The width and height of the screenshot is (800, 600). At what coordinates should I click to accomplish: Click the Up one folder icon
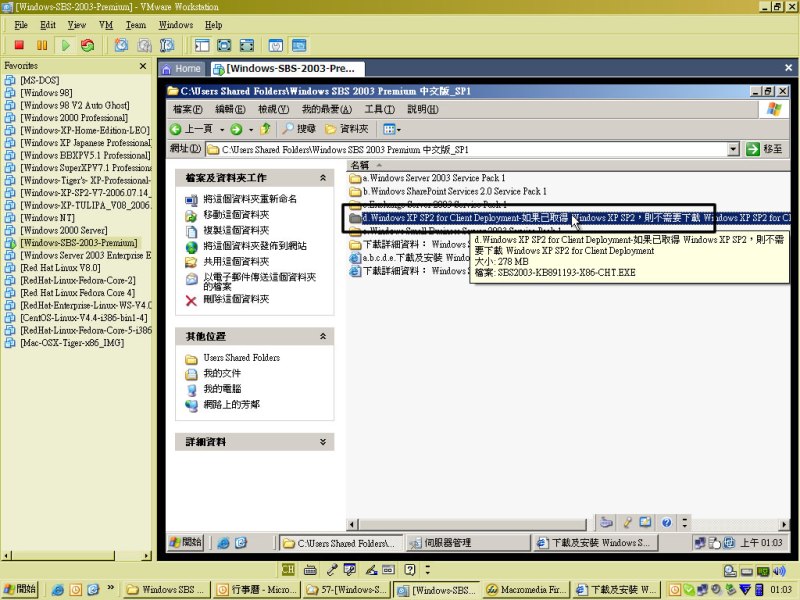[x=265, y=129]
